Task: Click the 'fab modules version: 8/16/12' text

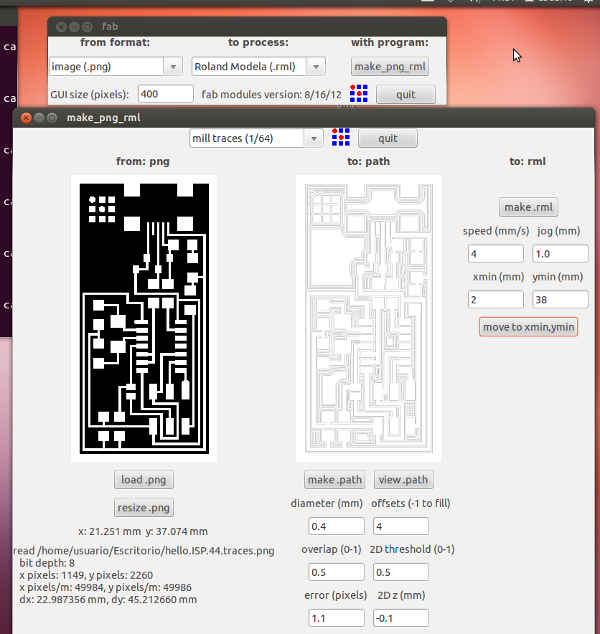Action: tap(271, 95)
